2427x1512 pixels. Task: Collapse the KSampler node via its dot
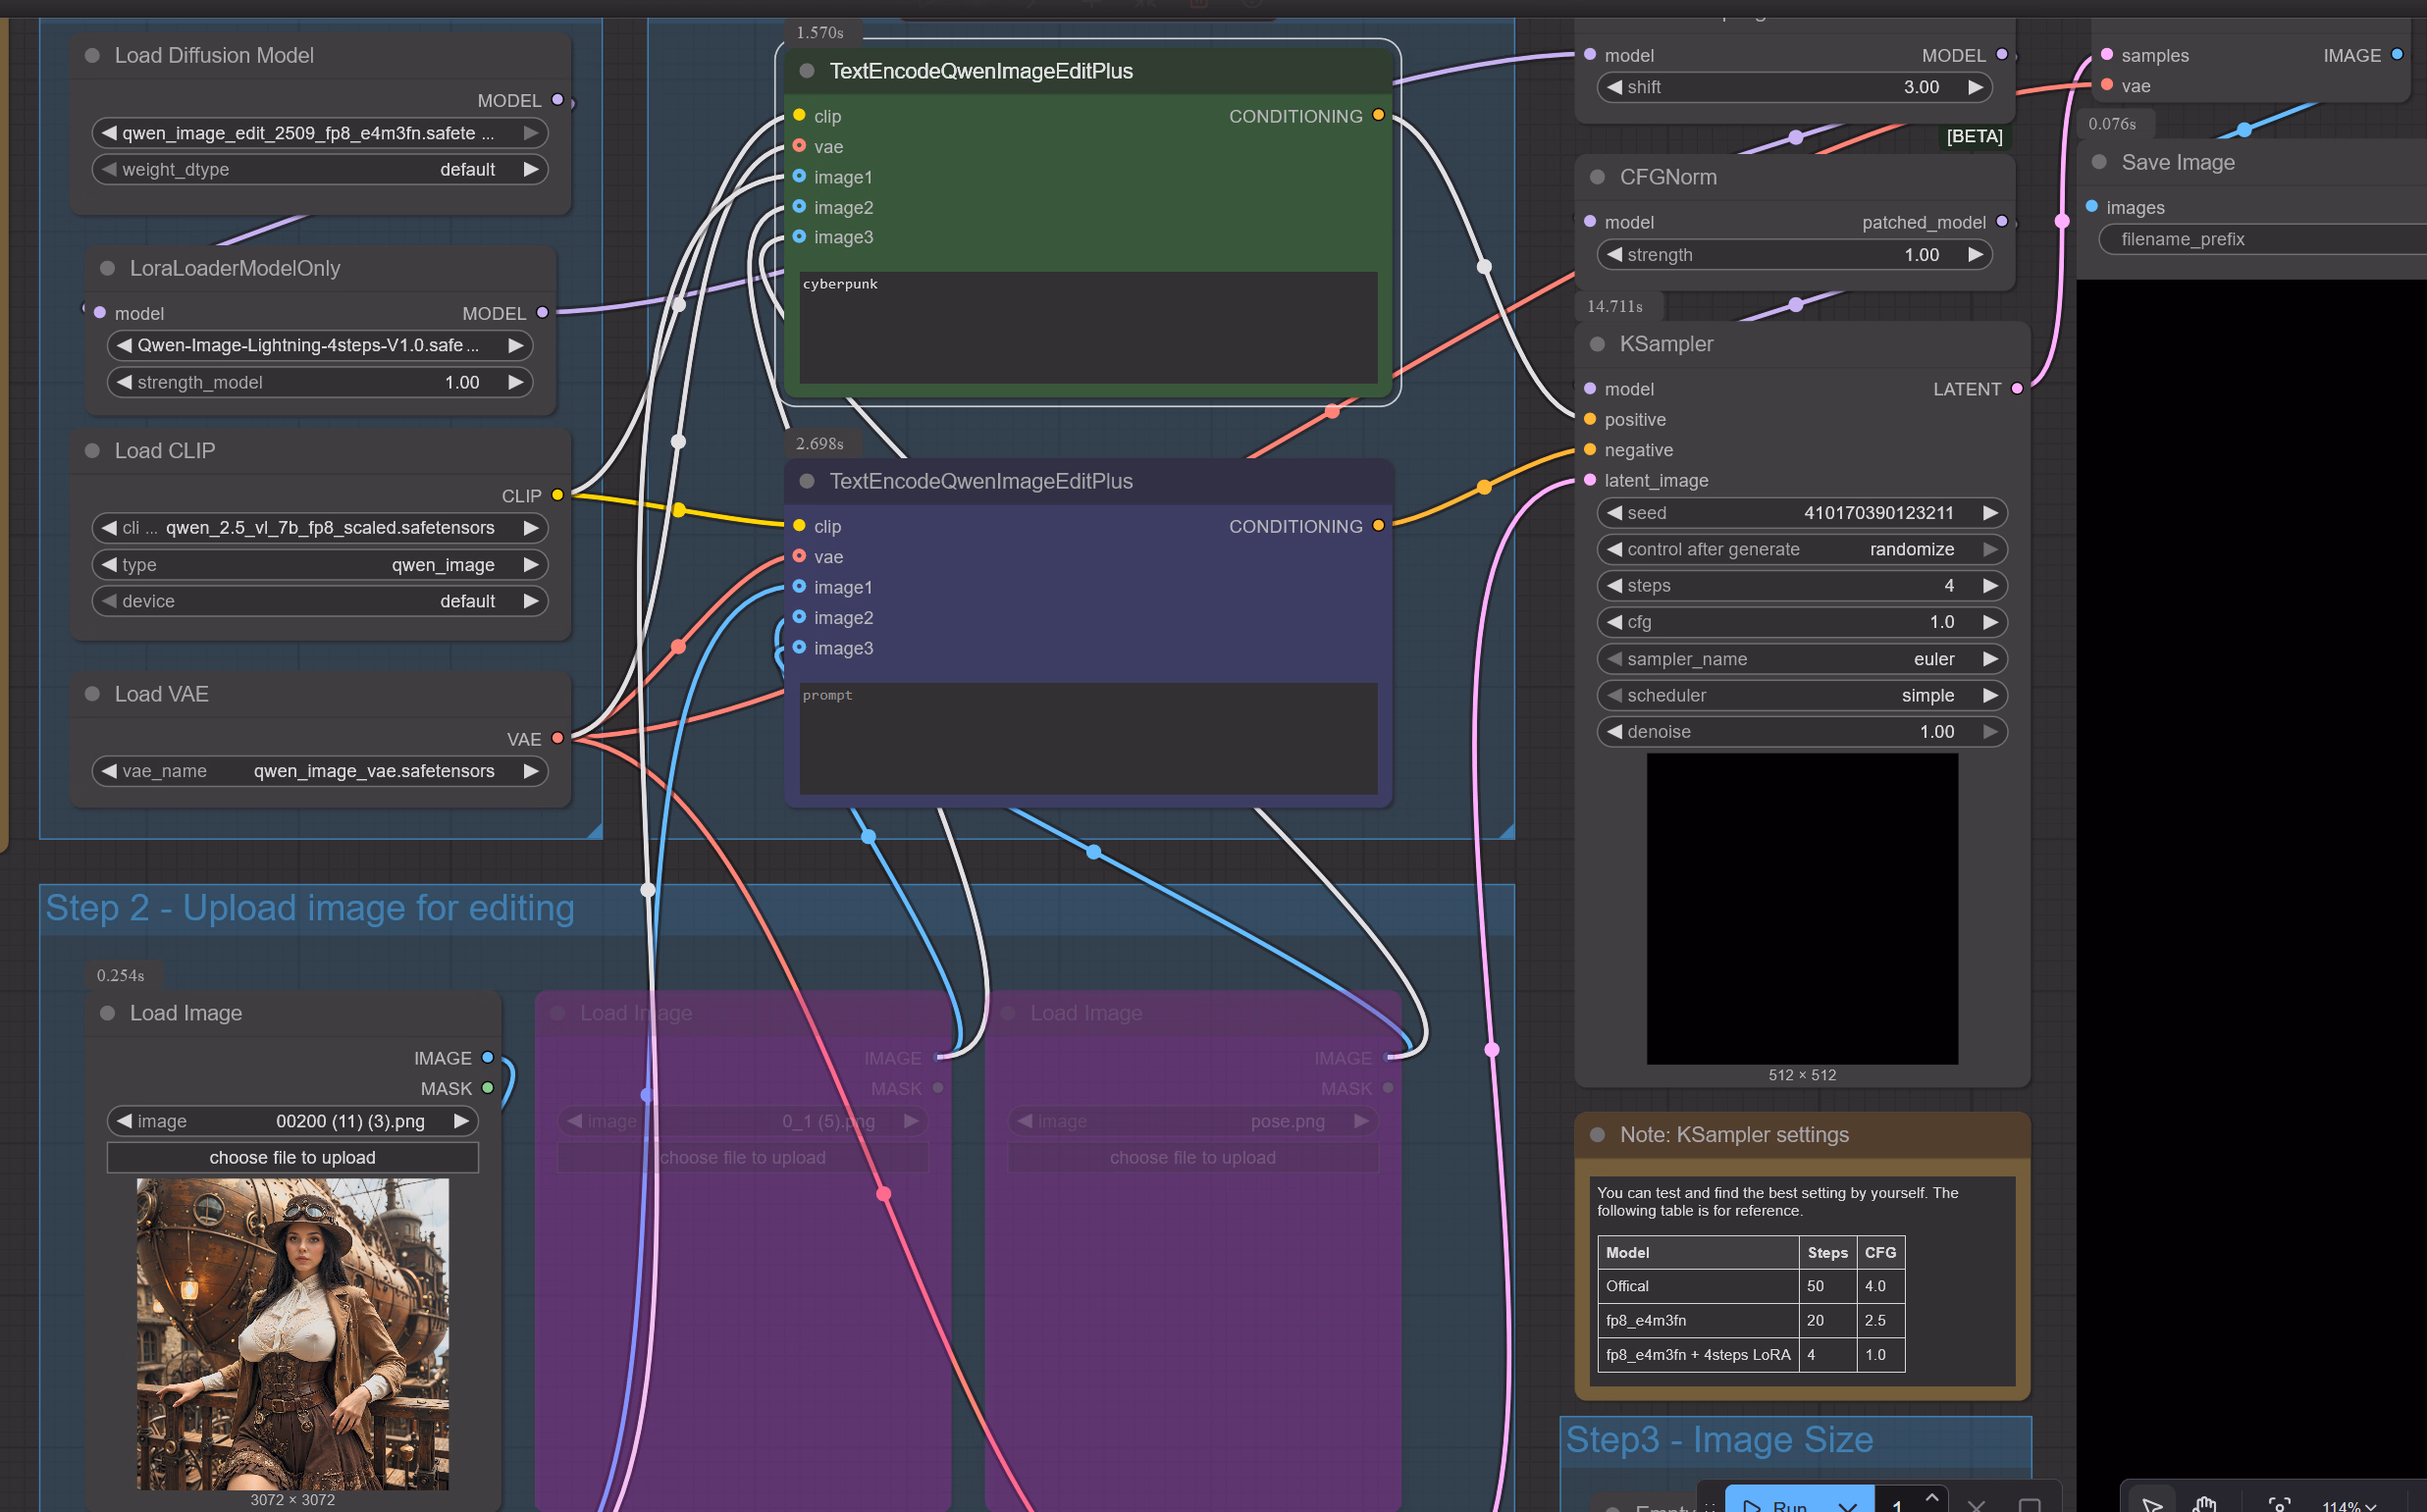[x=1597, y=344]
